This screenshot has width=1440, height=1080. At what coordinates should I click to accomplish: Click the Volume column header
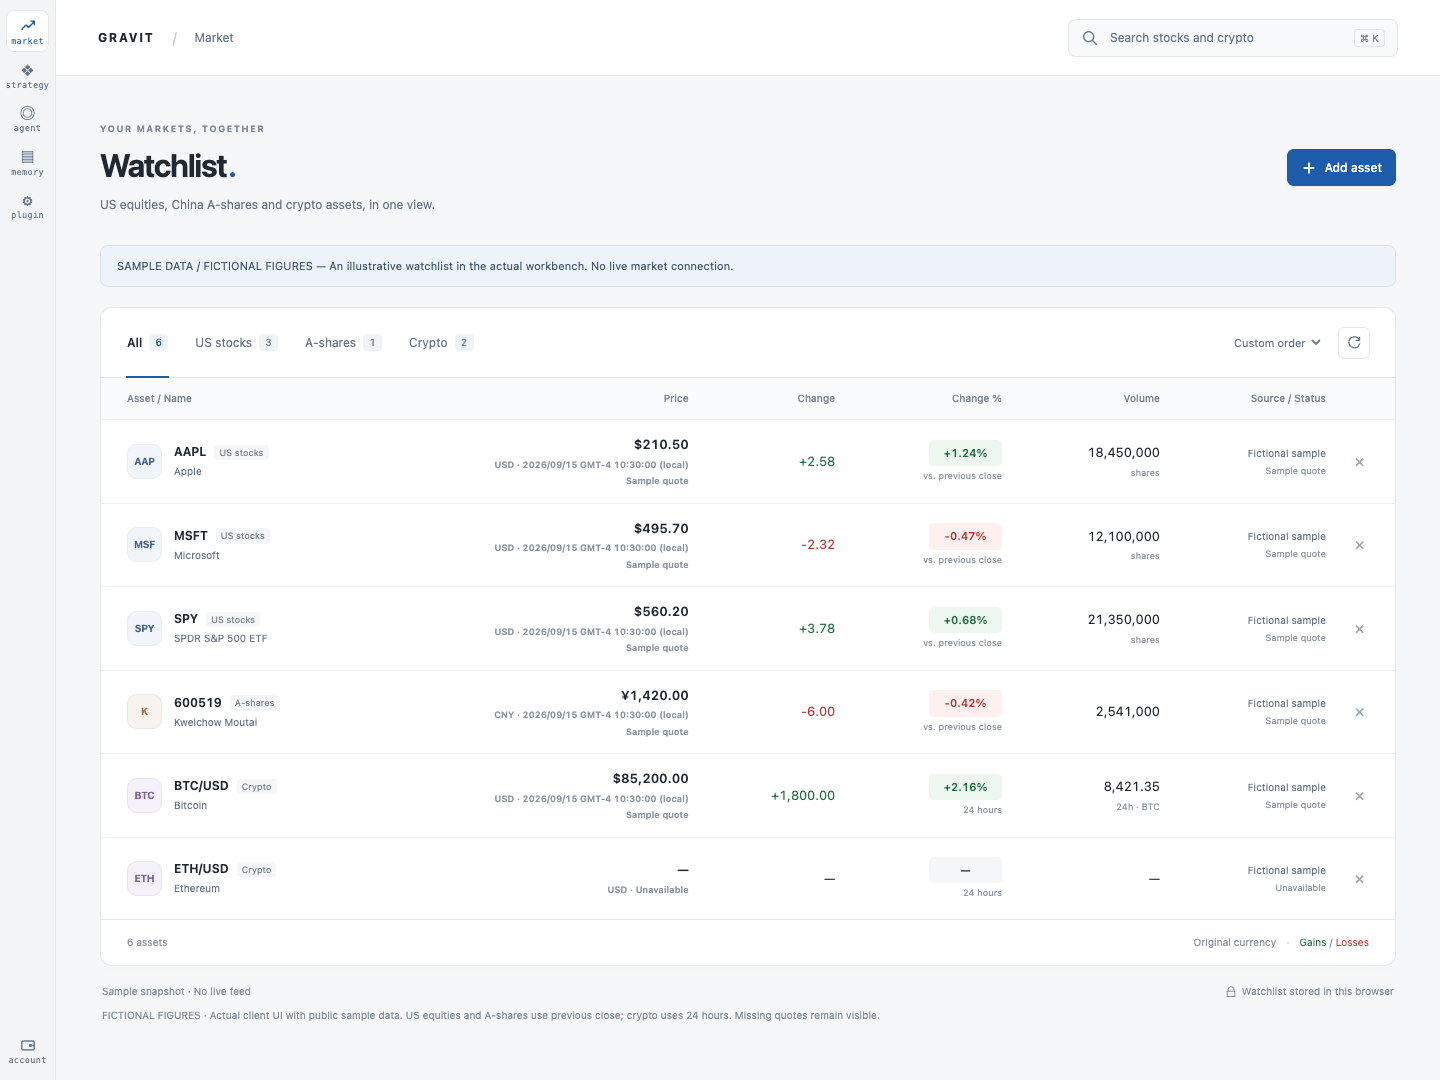tap(1141, 399)
